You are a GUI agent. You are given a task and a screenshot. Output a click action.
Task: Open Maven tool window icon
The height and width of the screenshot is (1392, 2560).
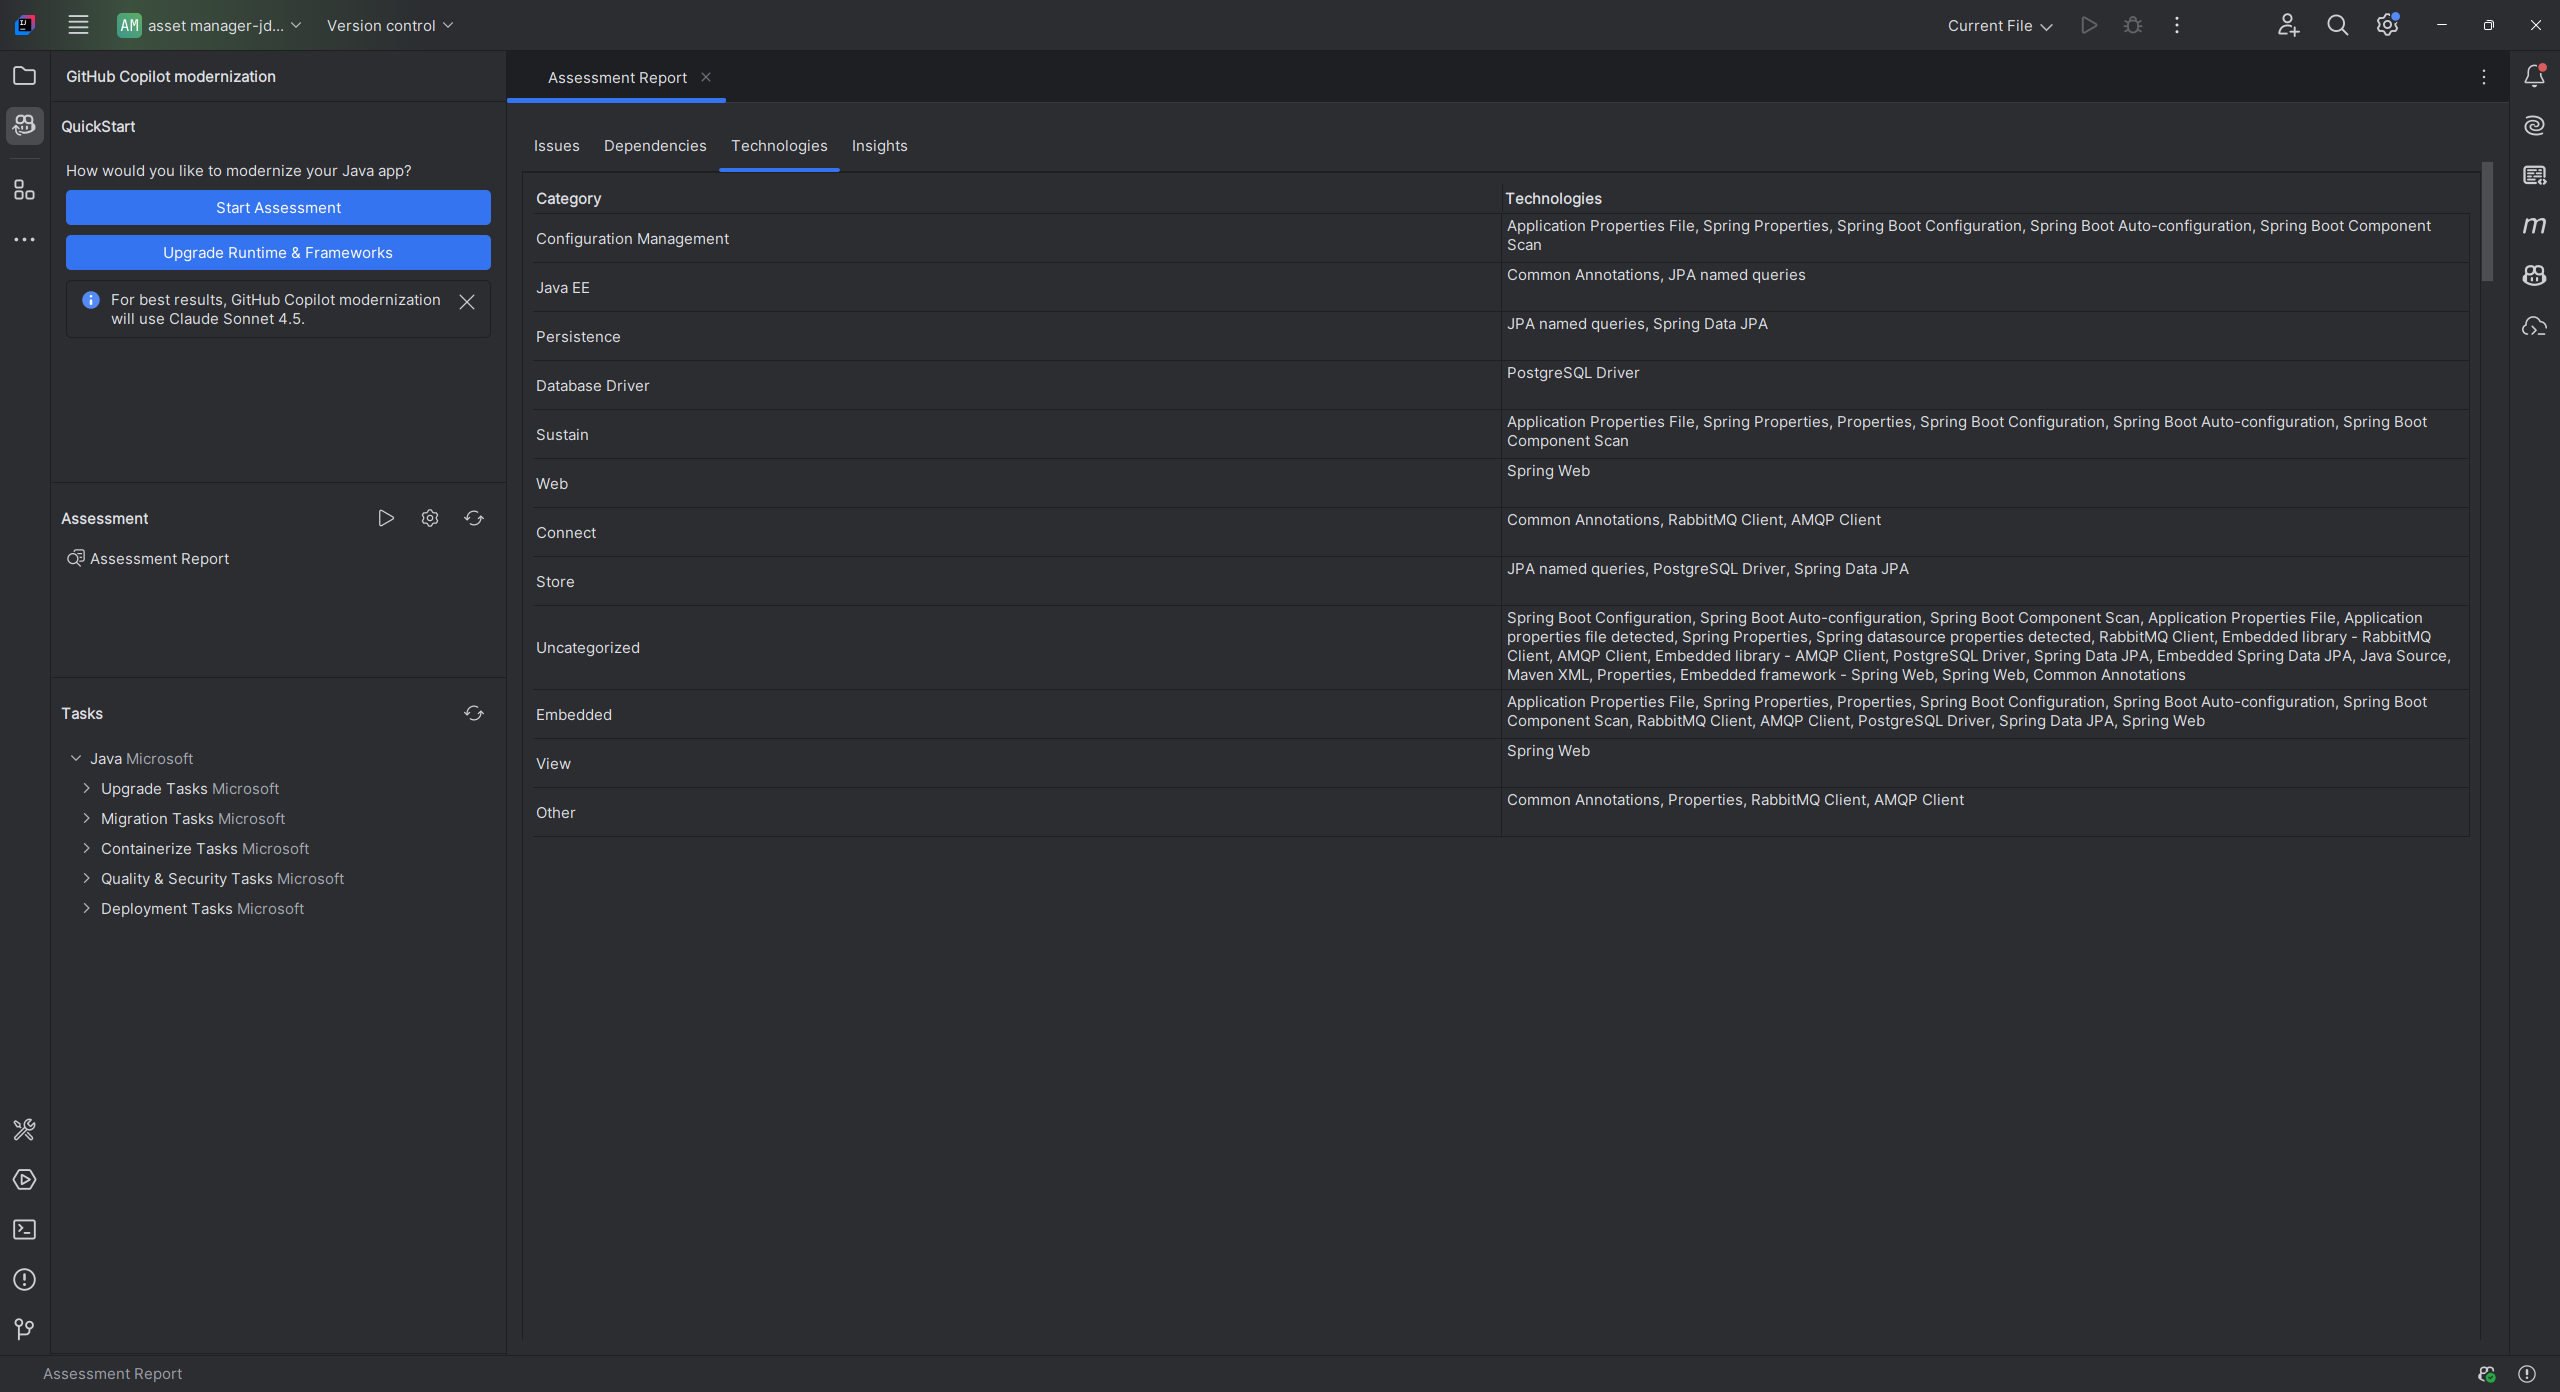pos(2534,226)
